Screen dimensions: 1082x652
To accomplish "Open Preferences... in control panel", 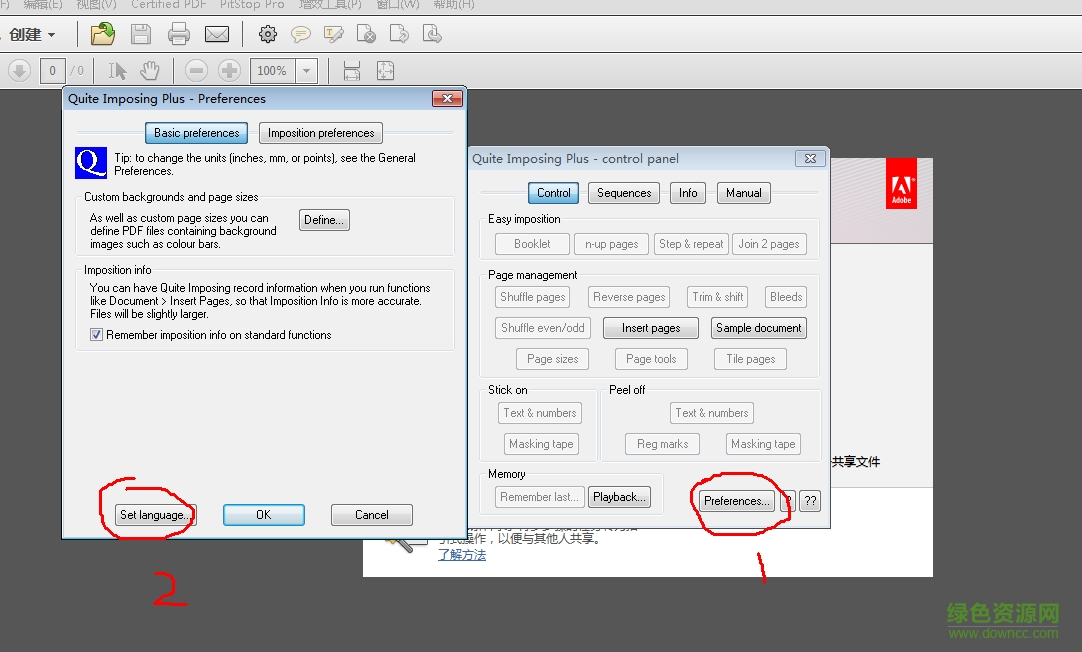I will 736,501.
